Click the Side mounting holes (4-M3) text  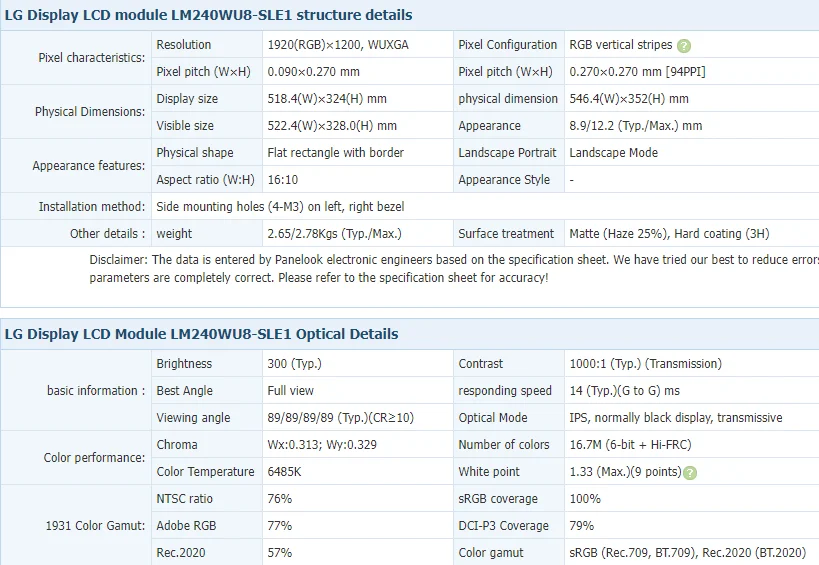pyautogui.click(x=280, y=207)
